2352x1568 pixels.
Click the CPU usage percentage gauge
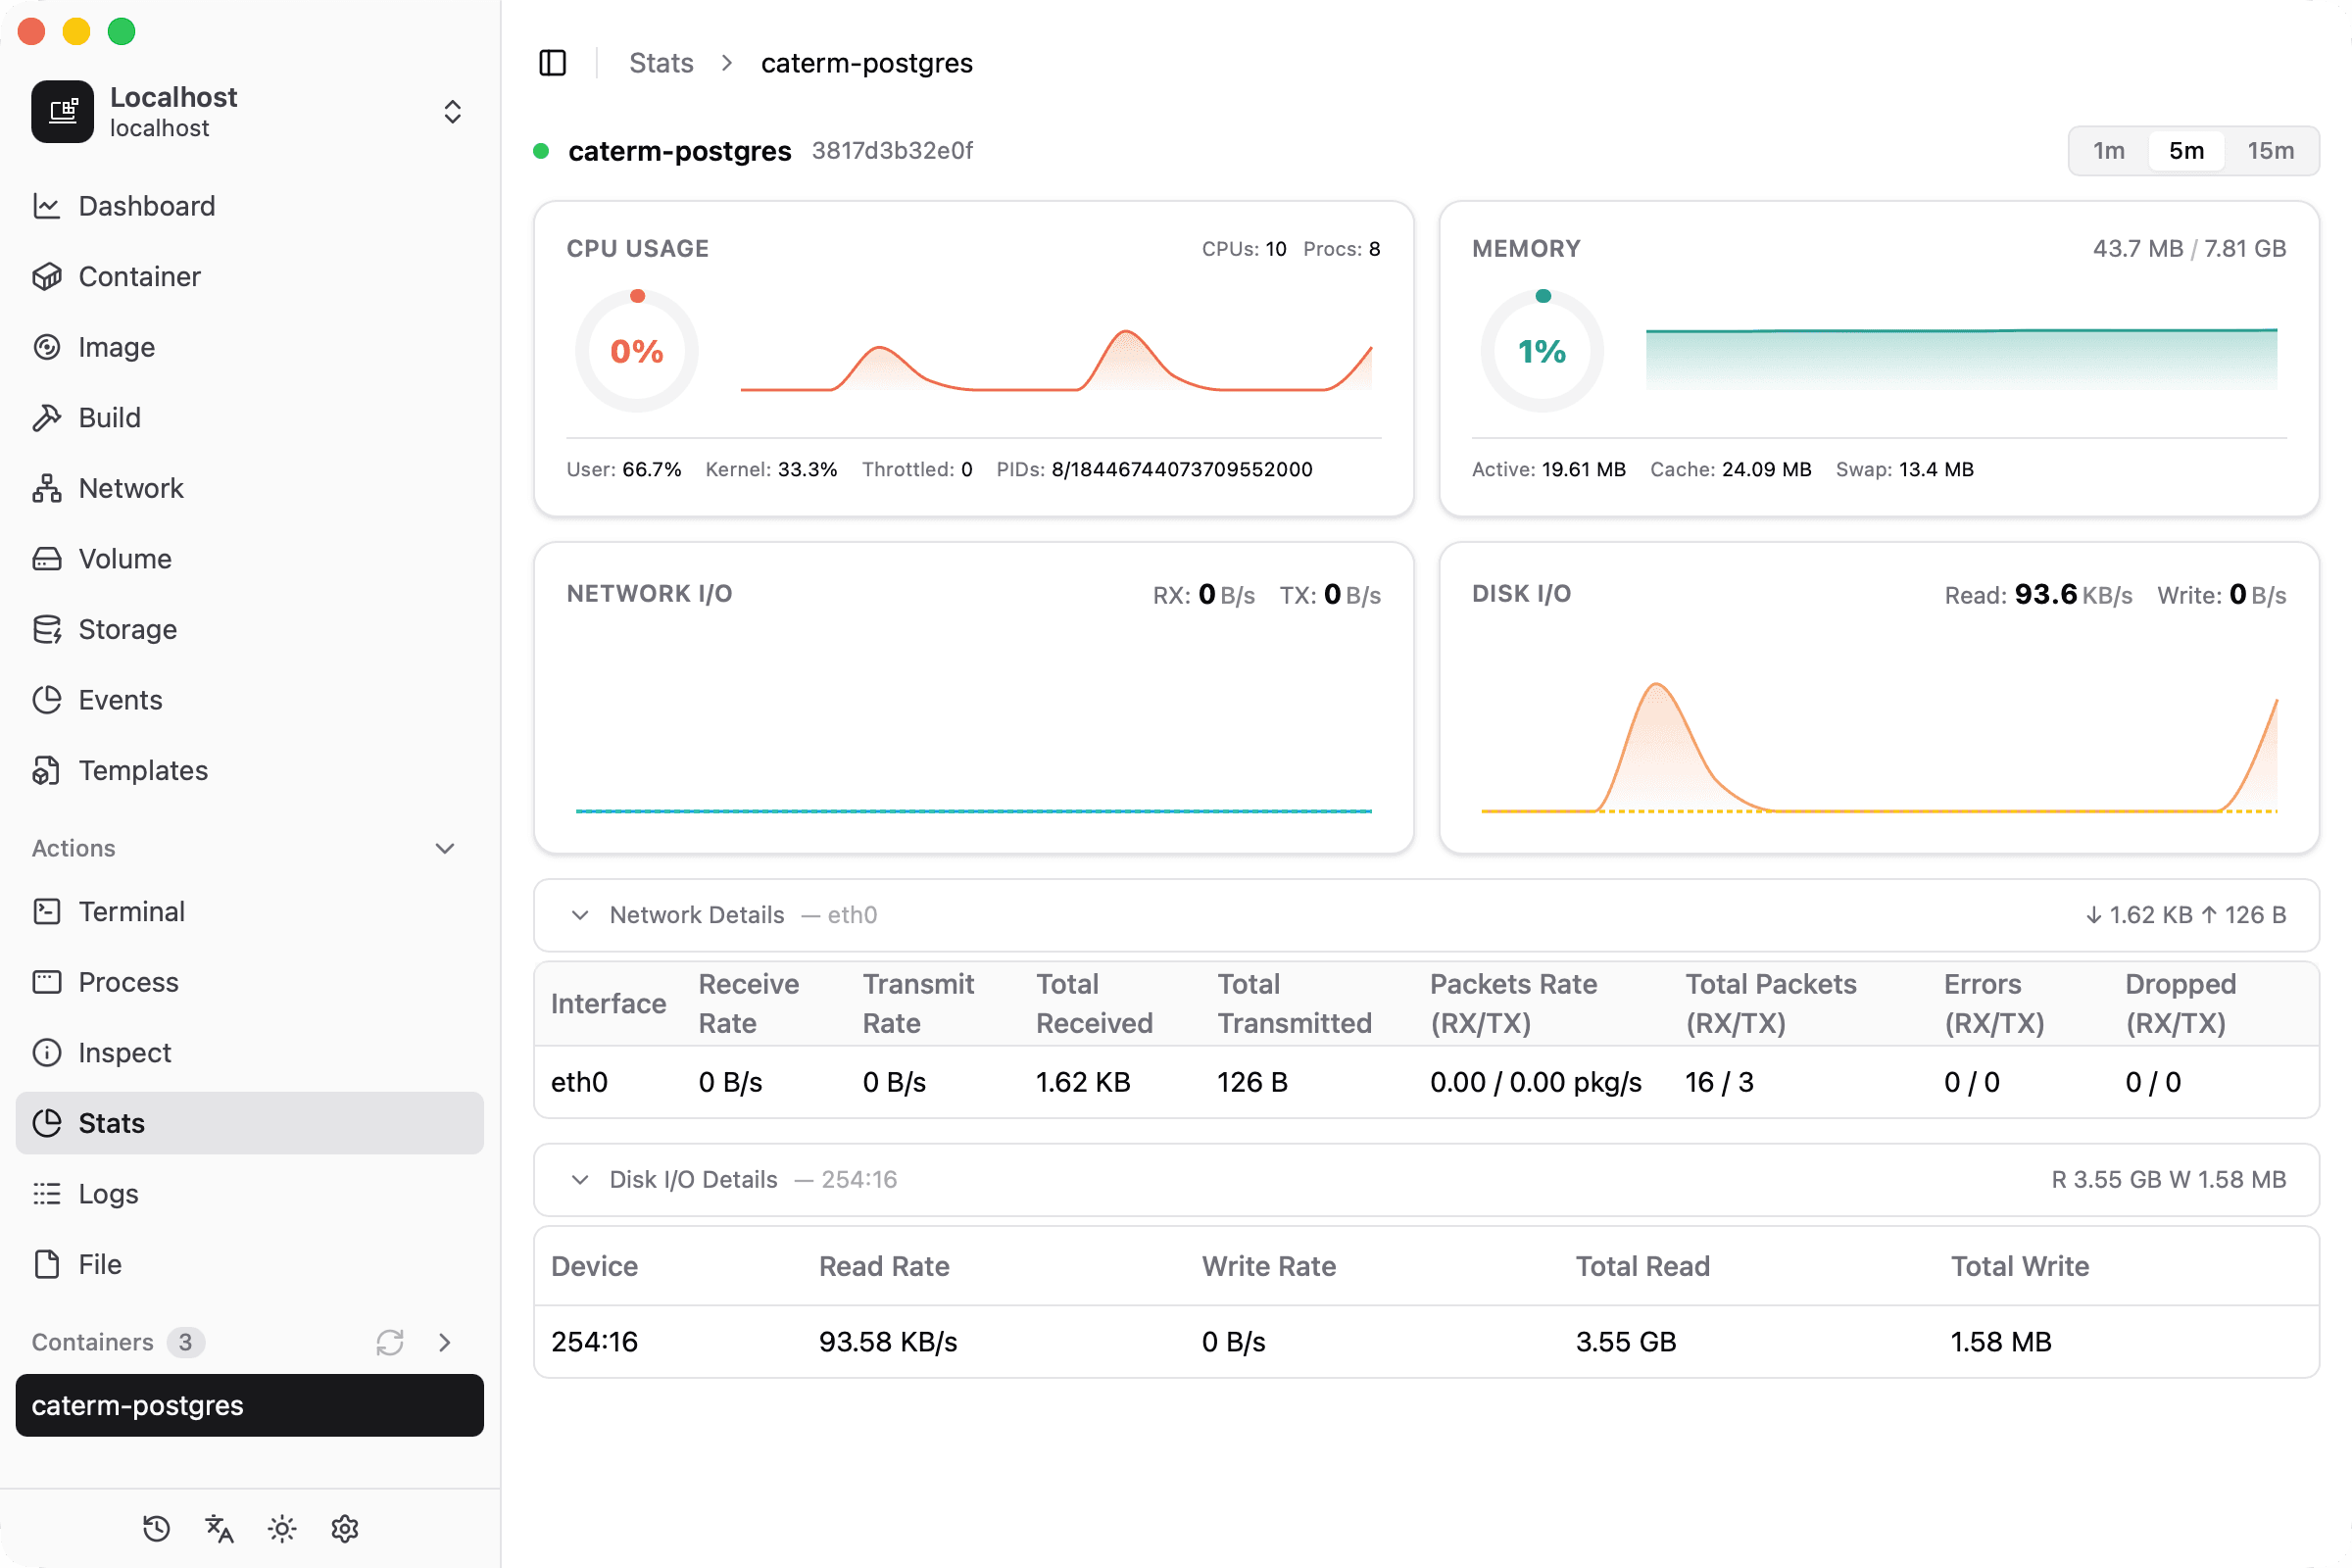[636, 351]
